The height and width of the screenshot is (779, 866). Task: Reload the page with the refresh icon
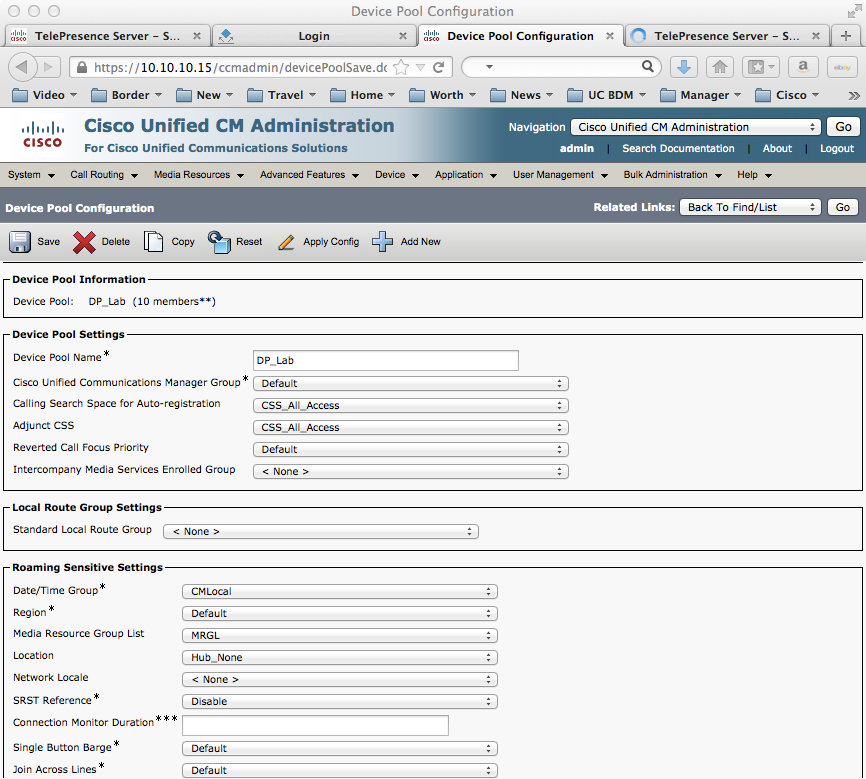pyautogui.click(x=439, y=67)
